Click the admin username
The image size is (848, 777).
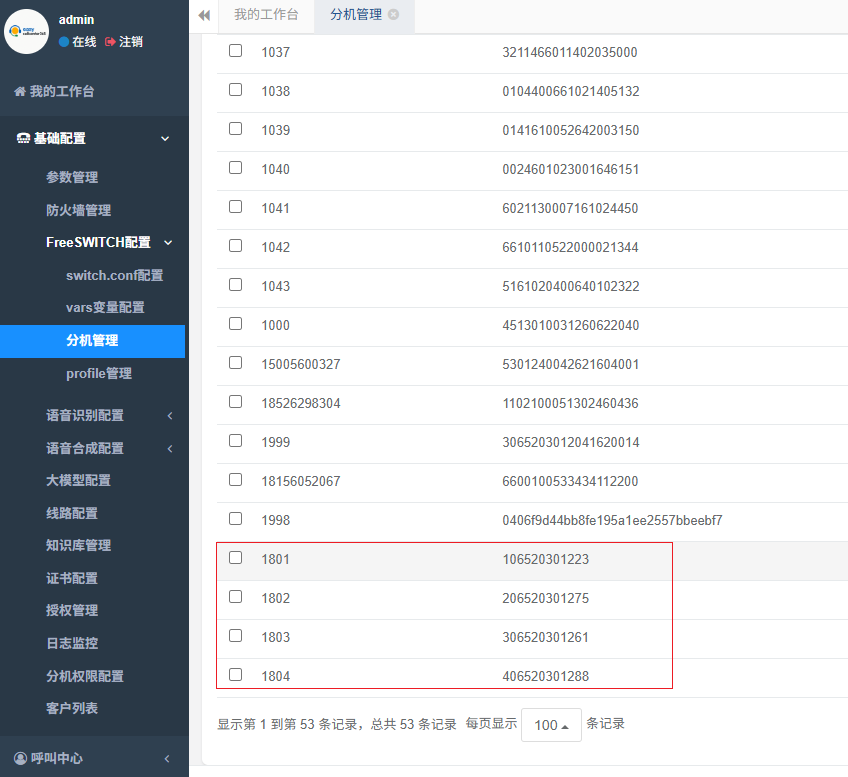76,19
